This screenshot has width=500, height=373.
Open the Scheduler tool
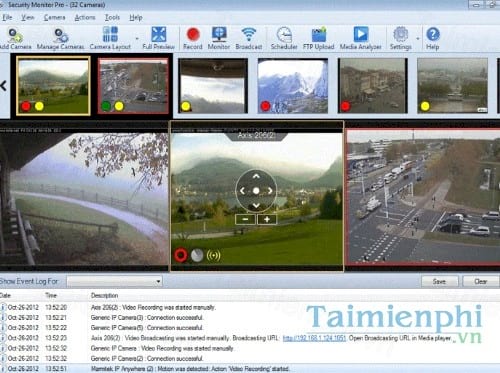click(x=284, y=39)
